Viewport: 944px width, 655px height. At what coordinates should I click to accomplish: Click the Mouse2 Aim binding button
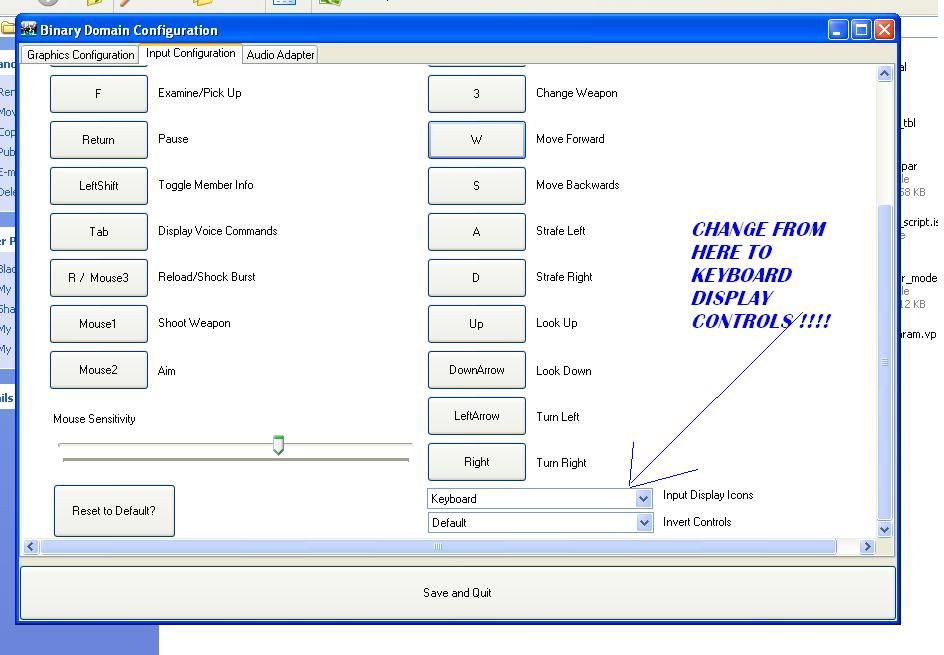[x=99, y=370]
